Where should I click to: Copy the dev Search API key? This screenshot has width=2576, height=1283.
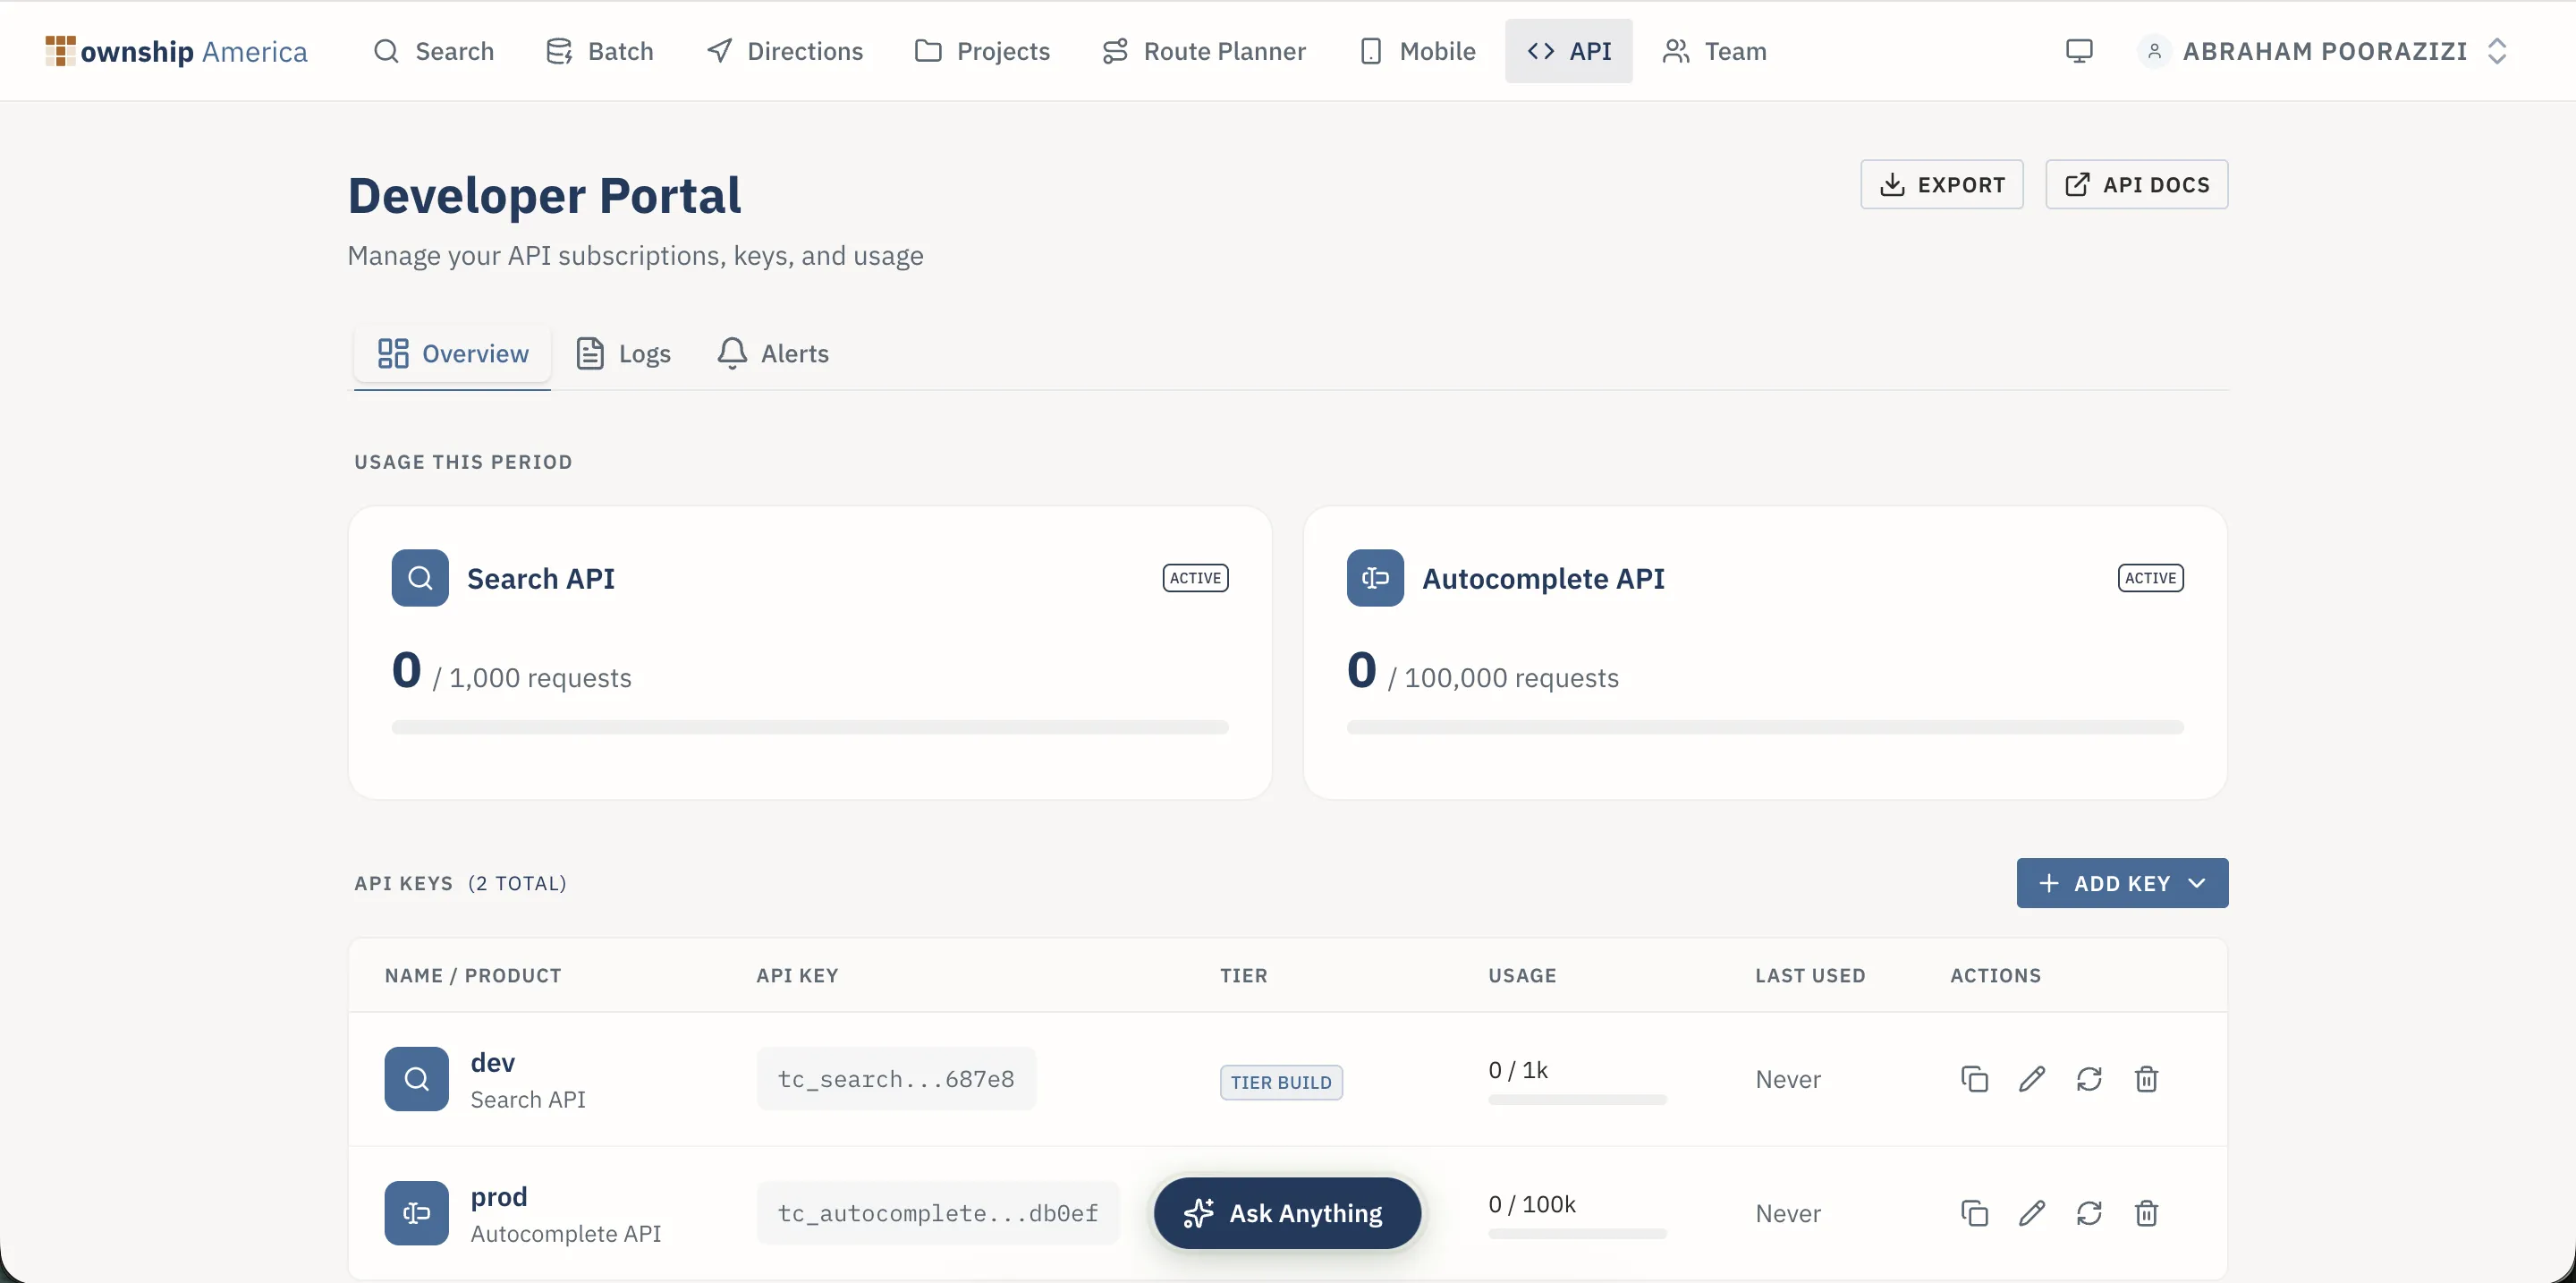1973,1079
